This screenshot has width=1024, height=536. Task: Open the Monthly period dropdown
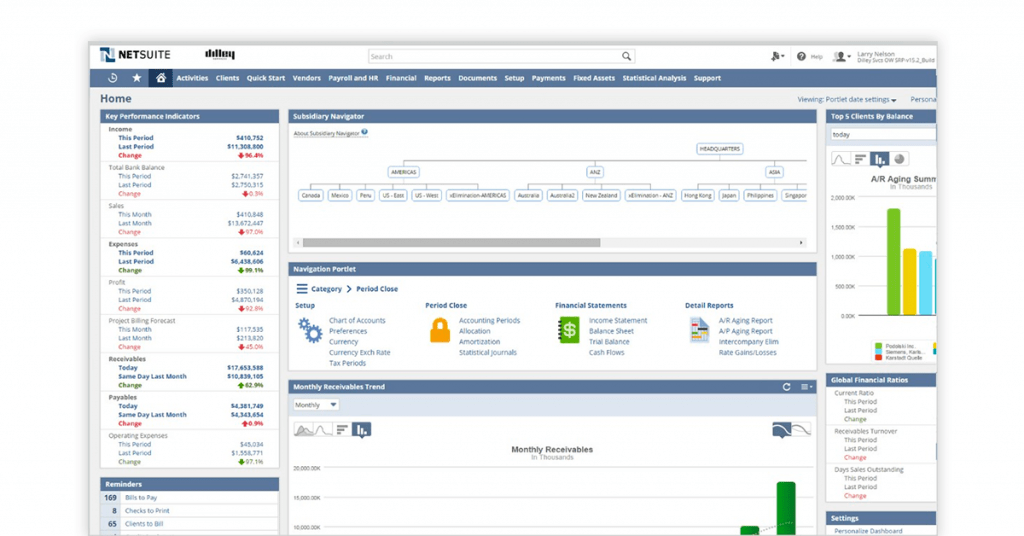[315, 405]
